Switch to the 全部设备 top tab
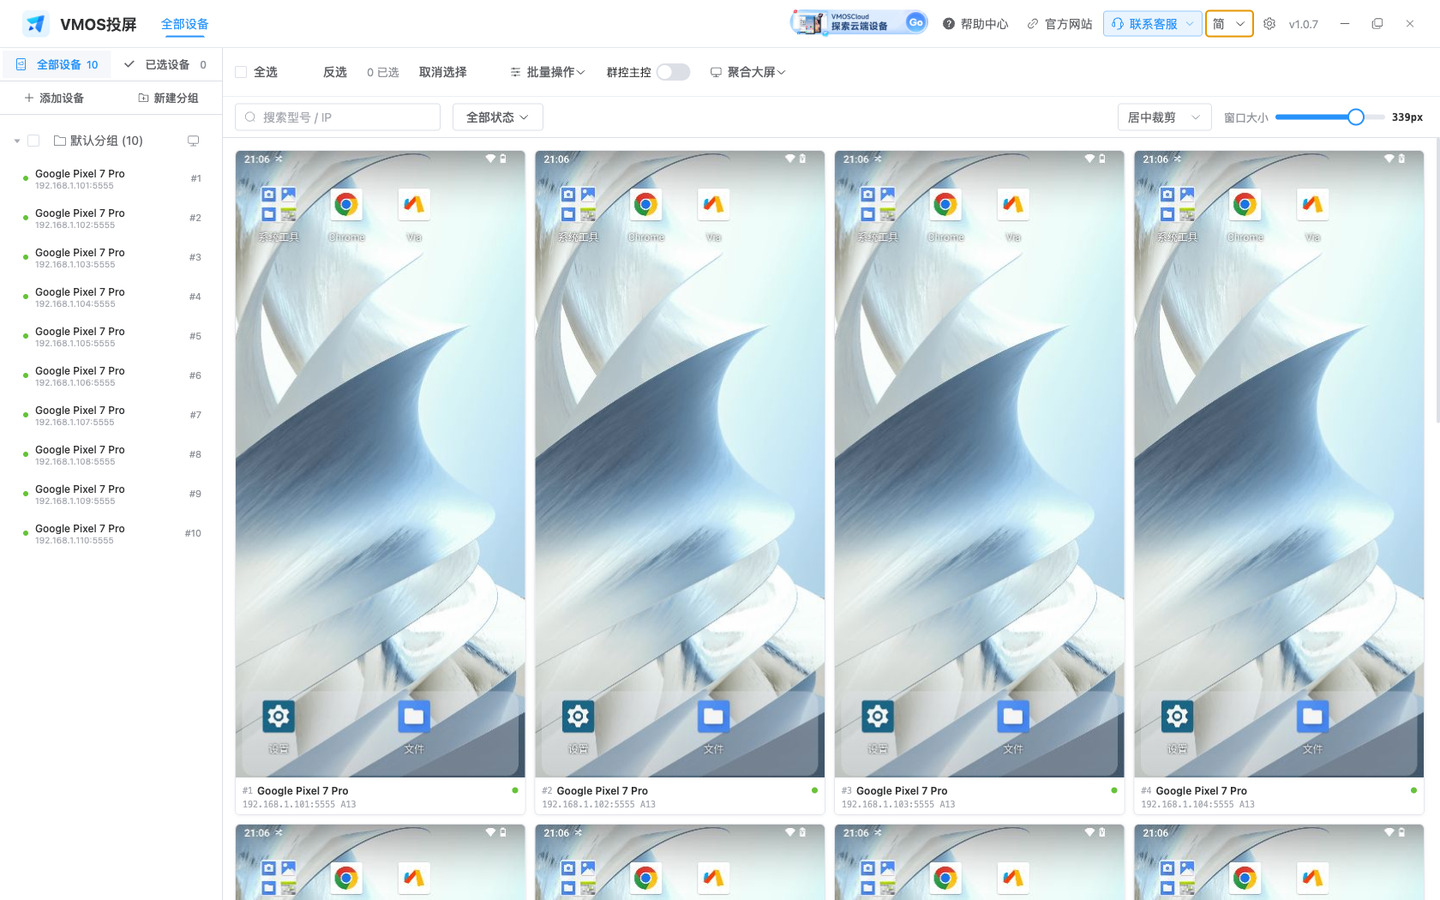Screen dimensions: 1440x900 (185, 24)
